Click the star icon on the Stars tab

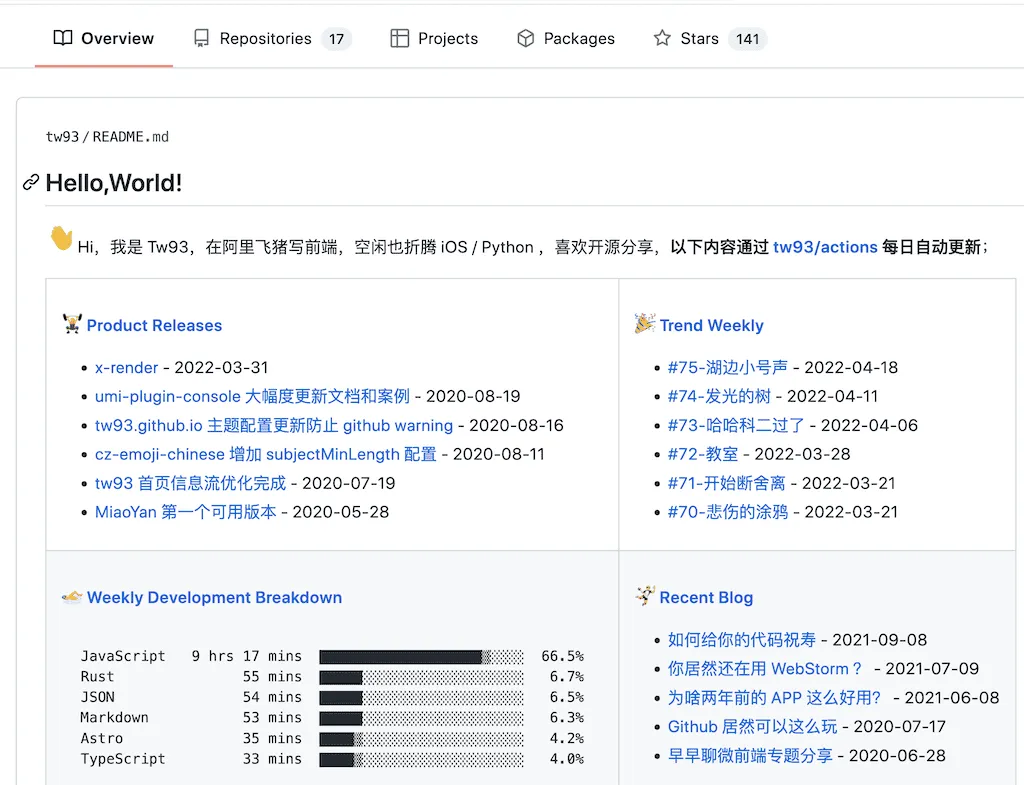click(x=661, y=38)
